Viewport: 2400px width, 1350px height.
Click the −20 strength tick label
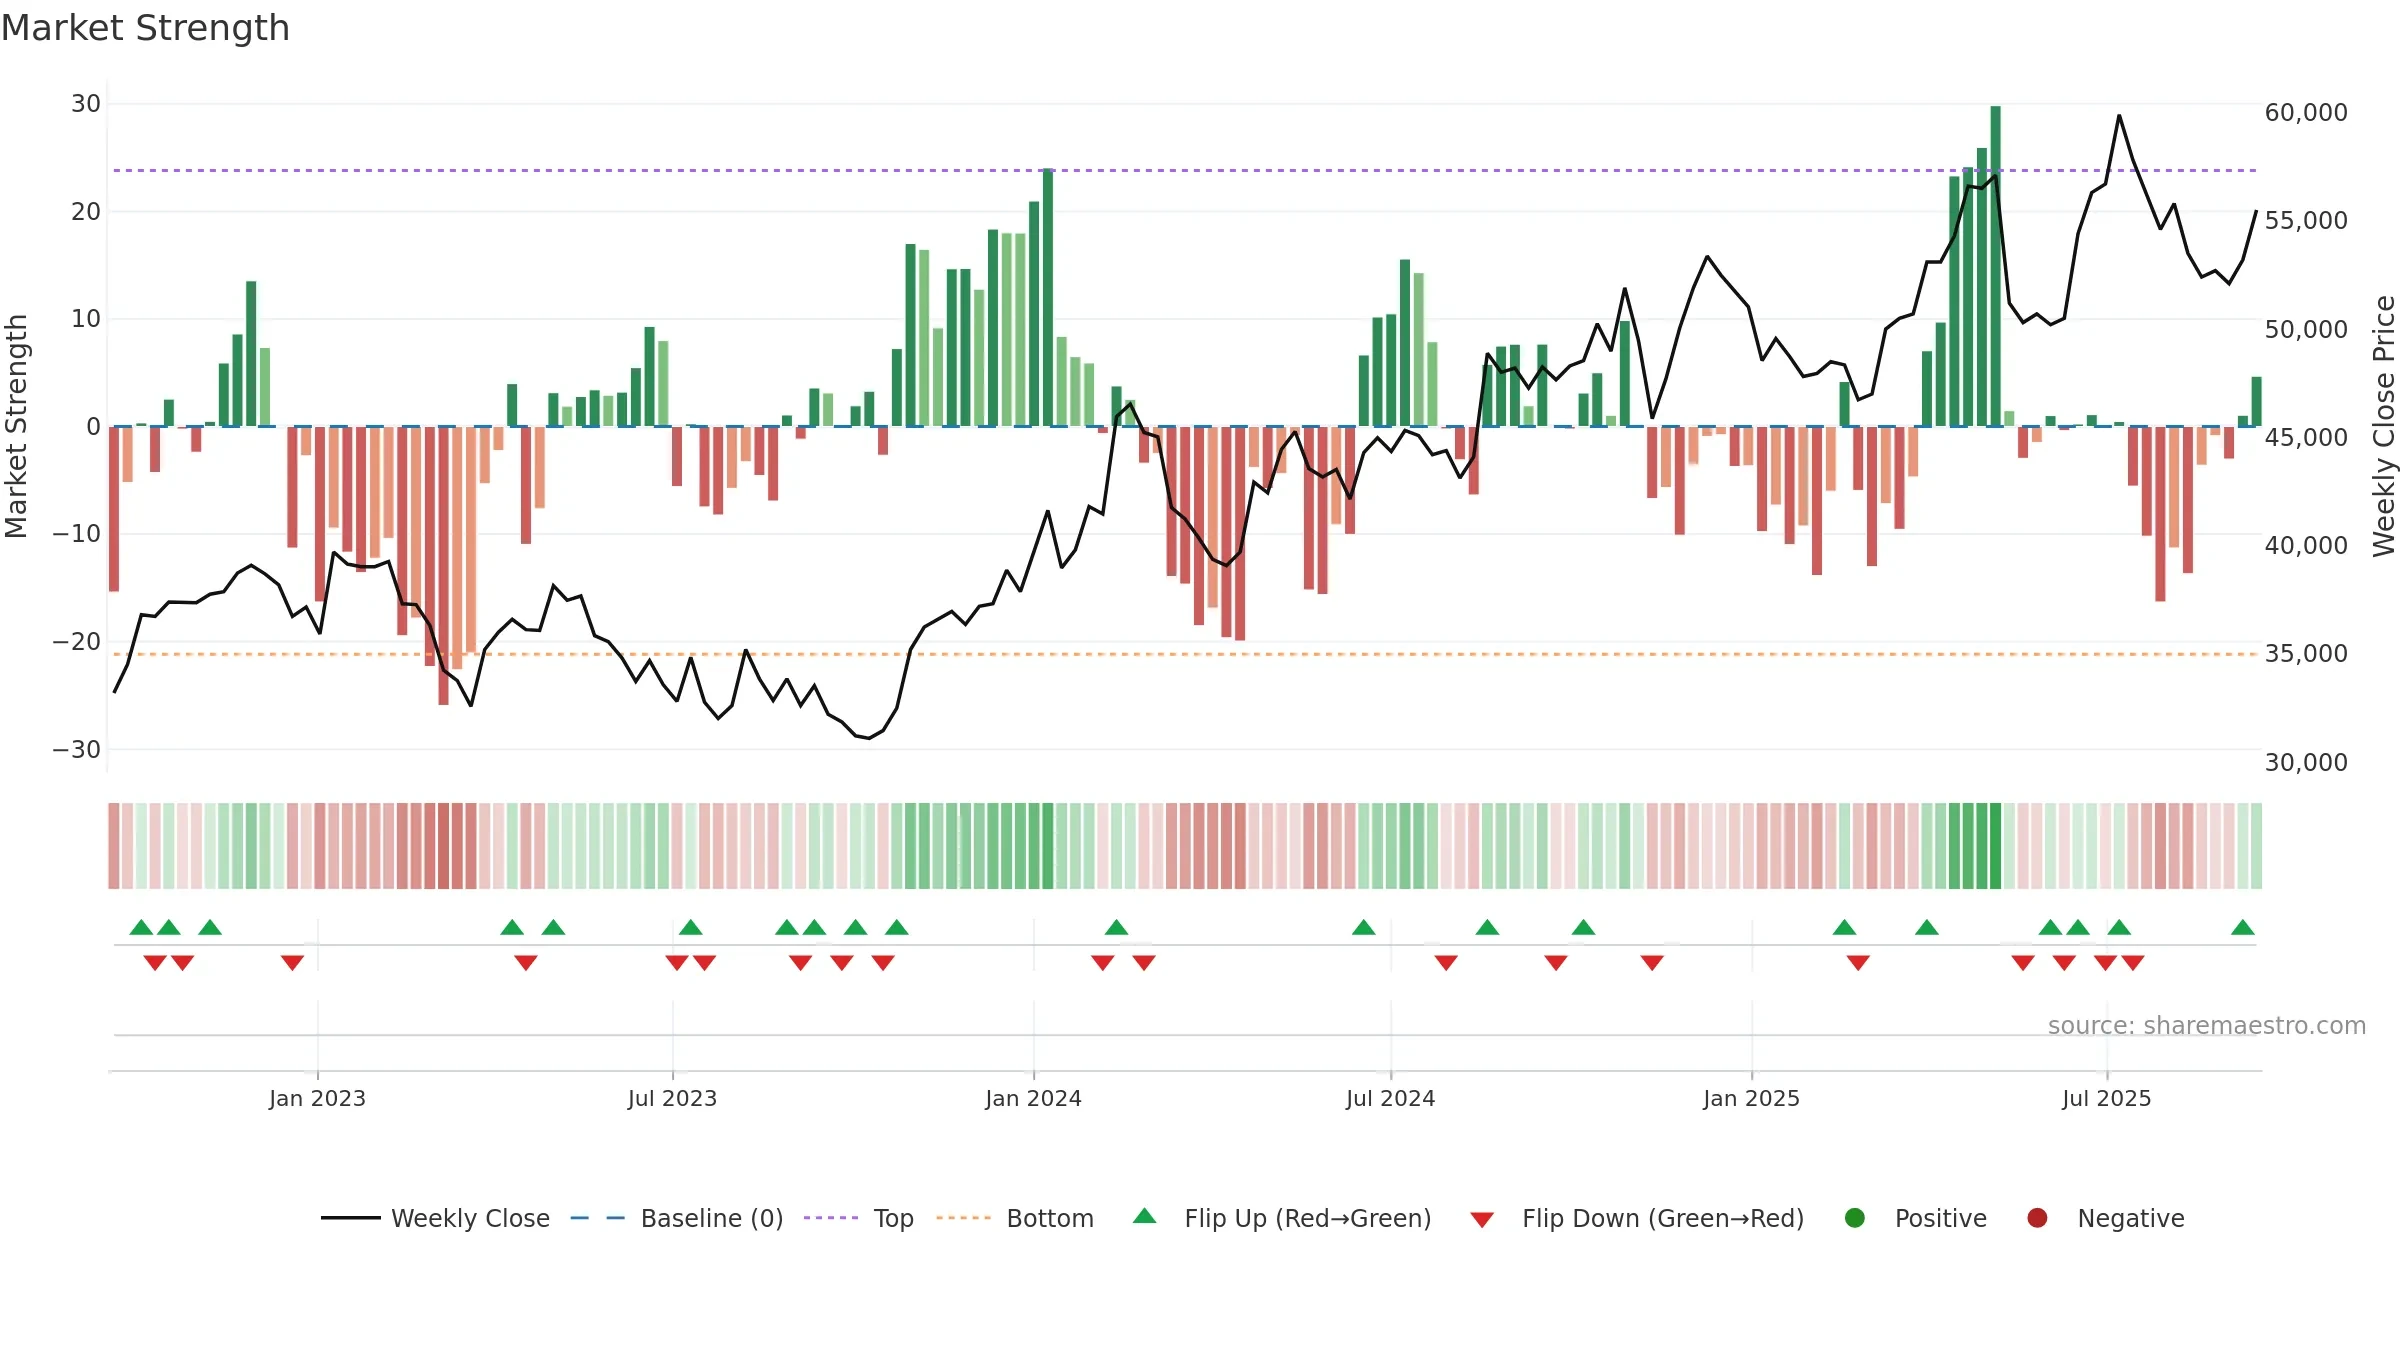click(x=77, y=642)
